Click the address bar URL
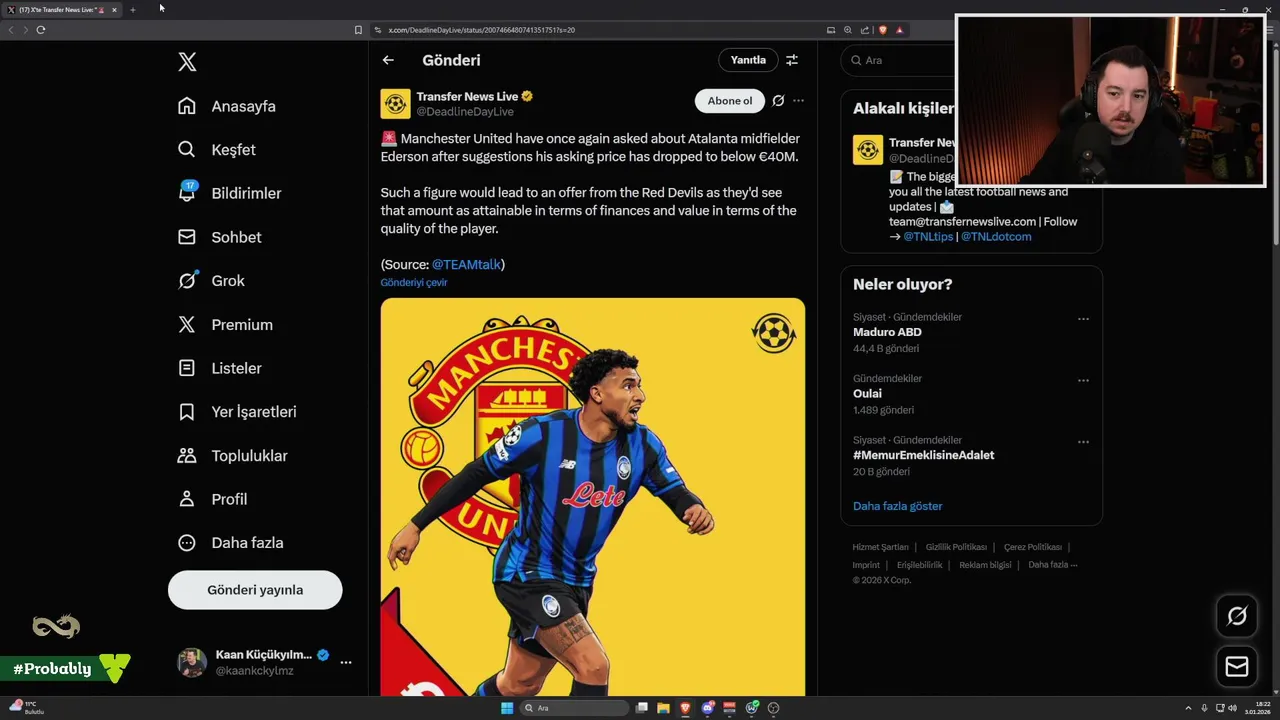The width and height of the screenshot is (1280, 720). tap(482, 30)
